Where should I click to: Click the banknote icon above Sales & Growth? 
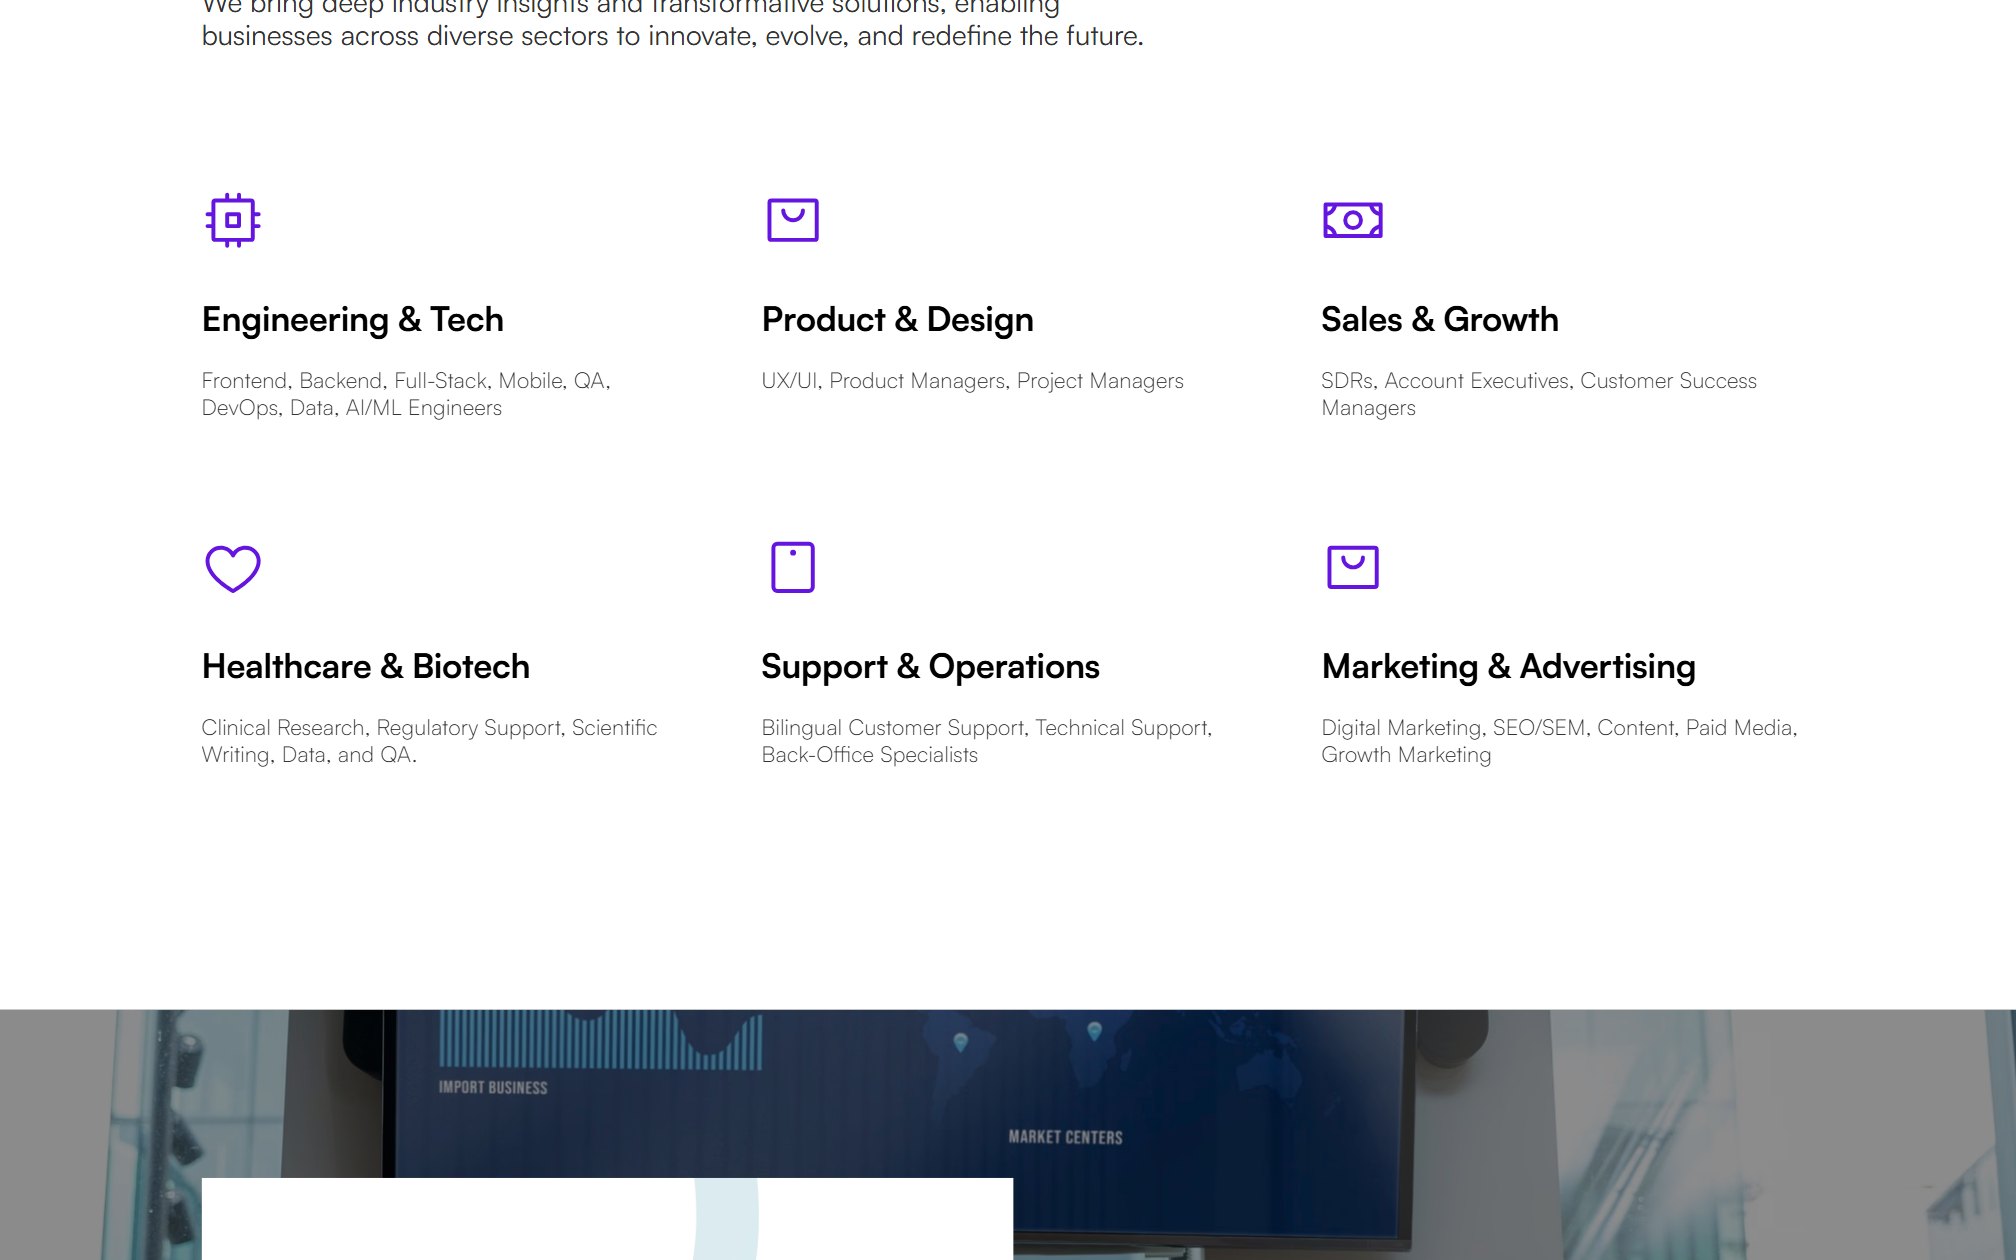coord(1353,220)
